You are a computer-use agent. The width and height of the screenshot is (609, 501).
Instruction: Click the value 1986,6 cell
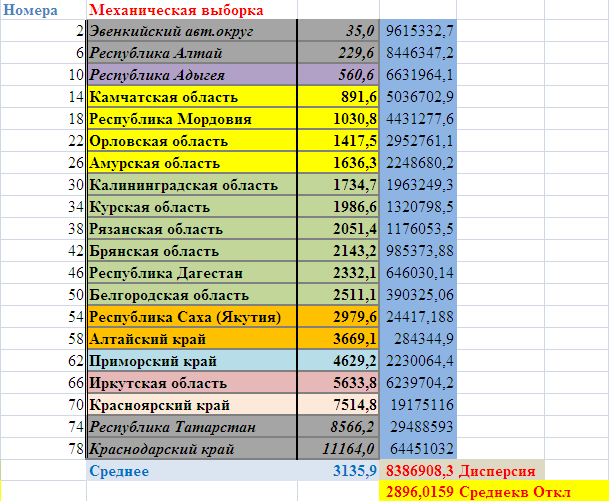click(x=339, y=207)
